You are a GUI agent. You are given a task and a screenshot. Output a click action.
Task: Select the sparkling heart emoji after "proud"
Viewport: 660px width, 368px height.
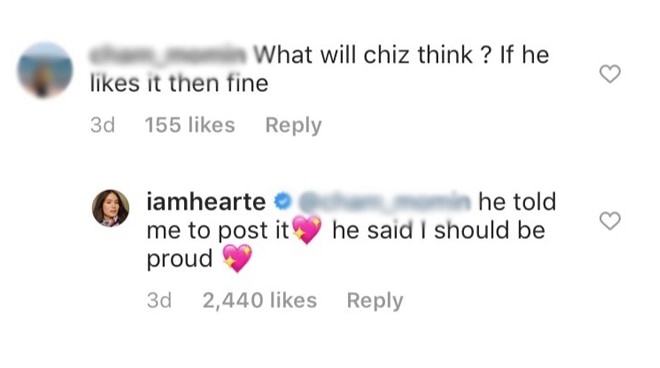tap(237, 258)
